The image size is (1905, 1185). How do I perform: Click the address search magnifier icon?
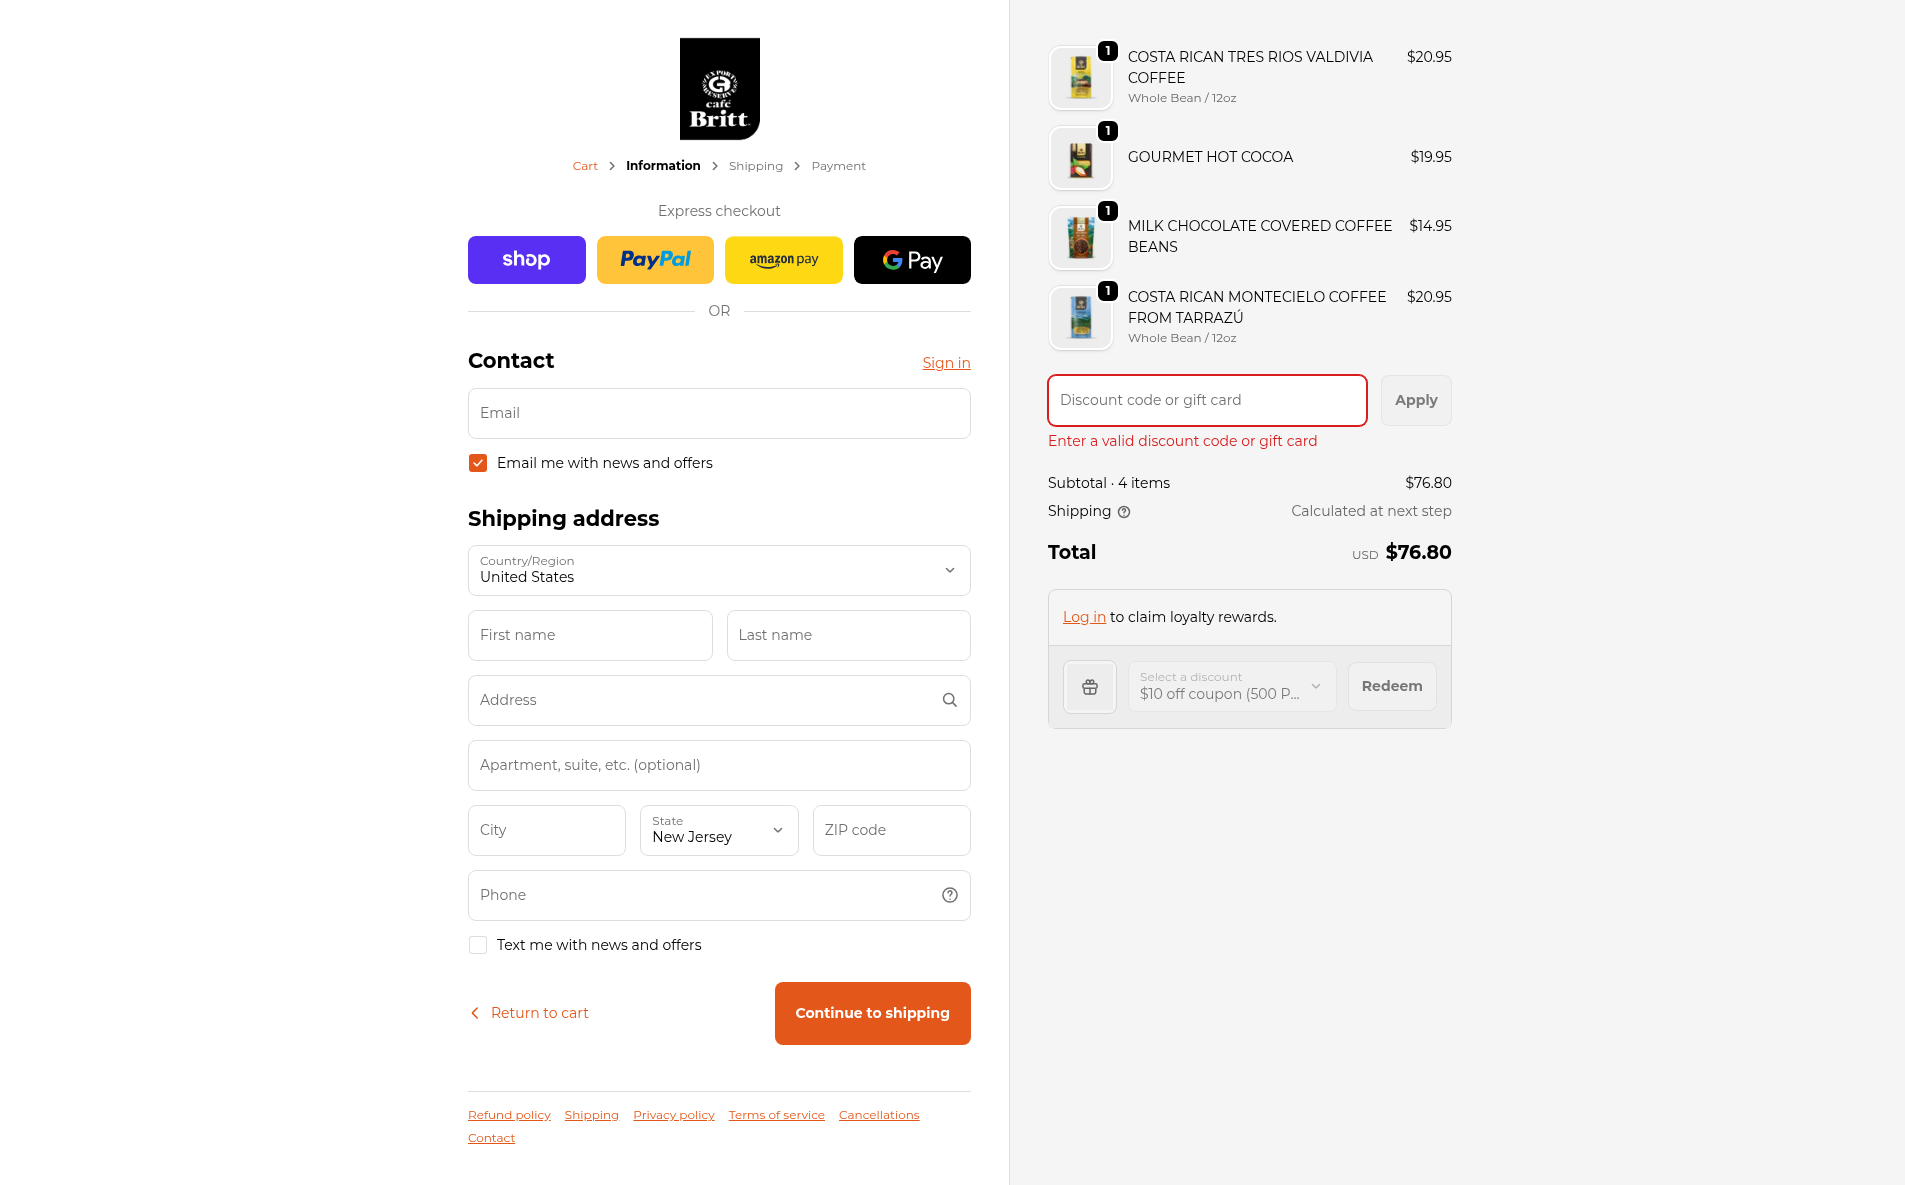949,700
